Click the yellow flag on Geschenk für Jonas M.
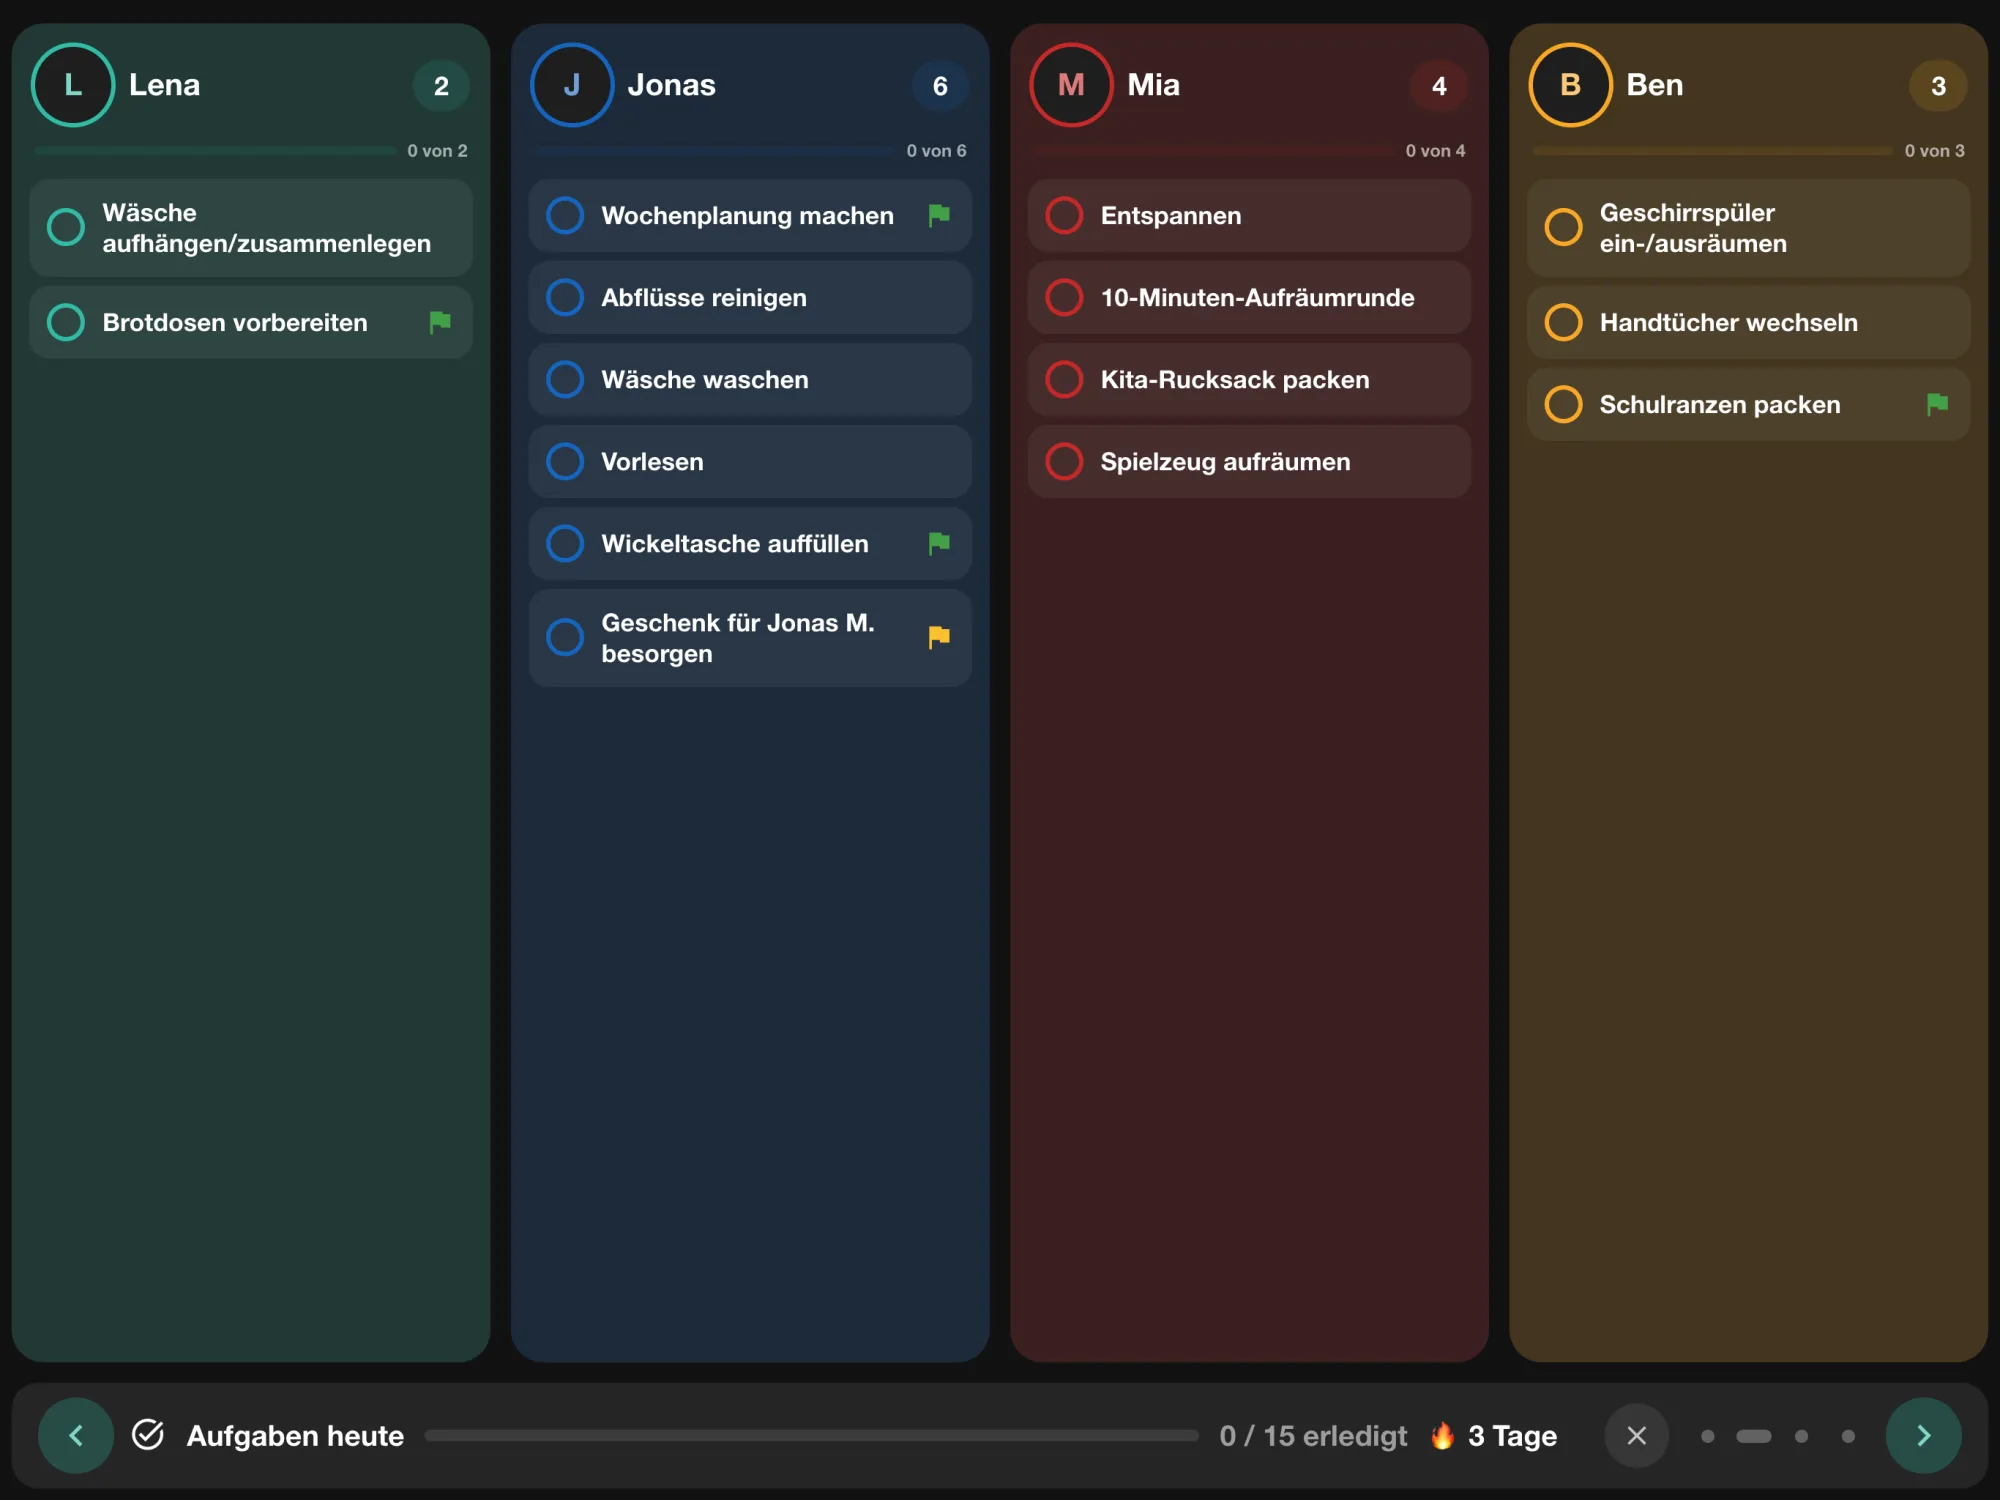Screen dimensions: 2000x1500 [939, 637]
